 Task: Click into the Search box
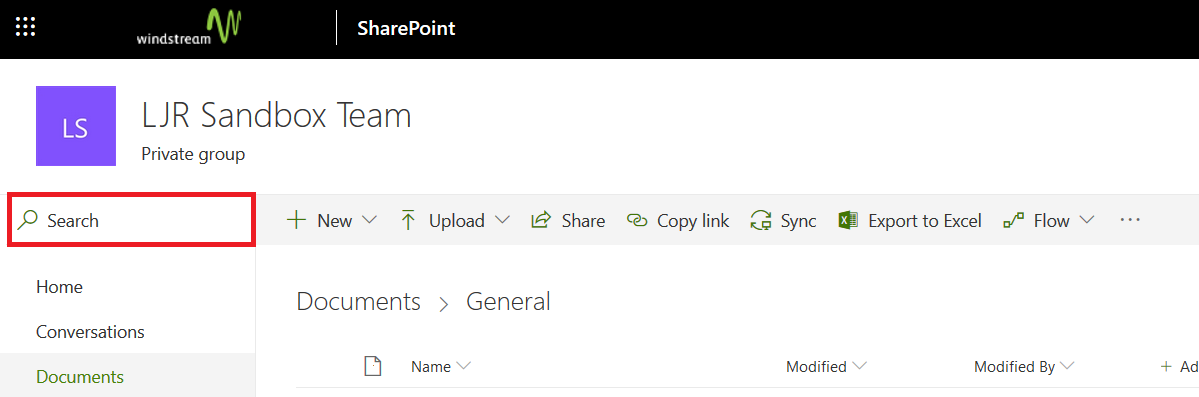(x=131, y=221)
